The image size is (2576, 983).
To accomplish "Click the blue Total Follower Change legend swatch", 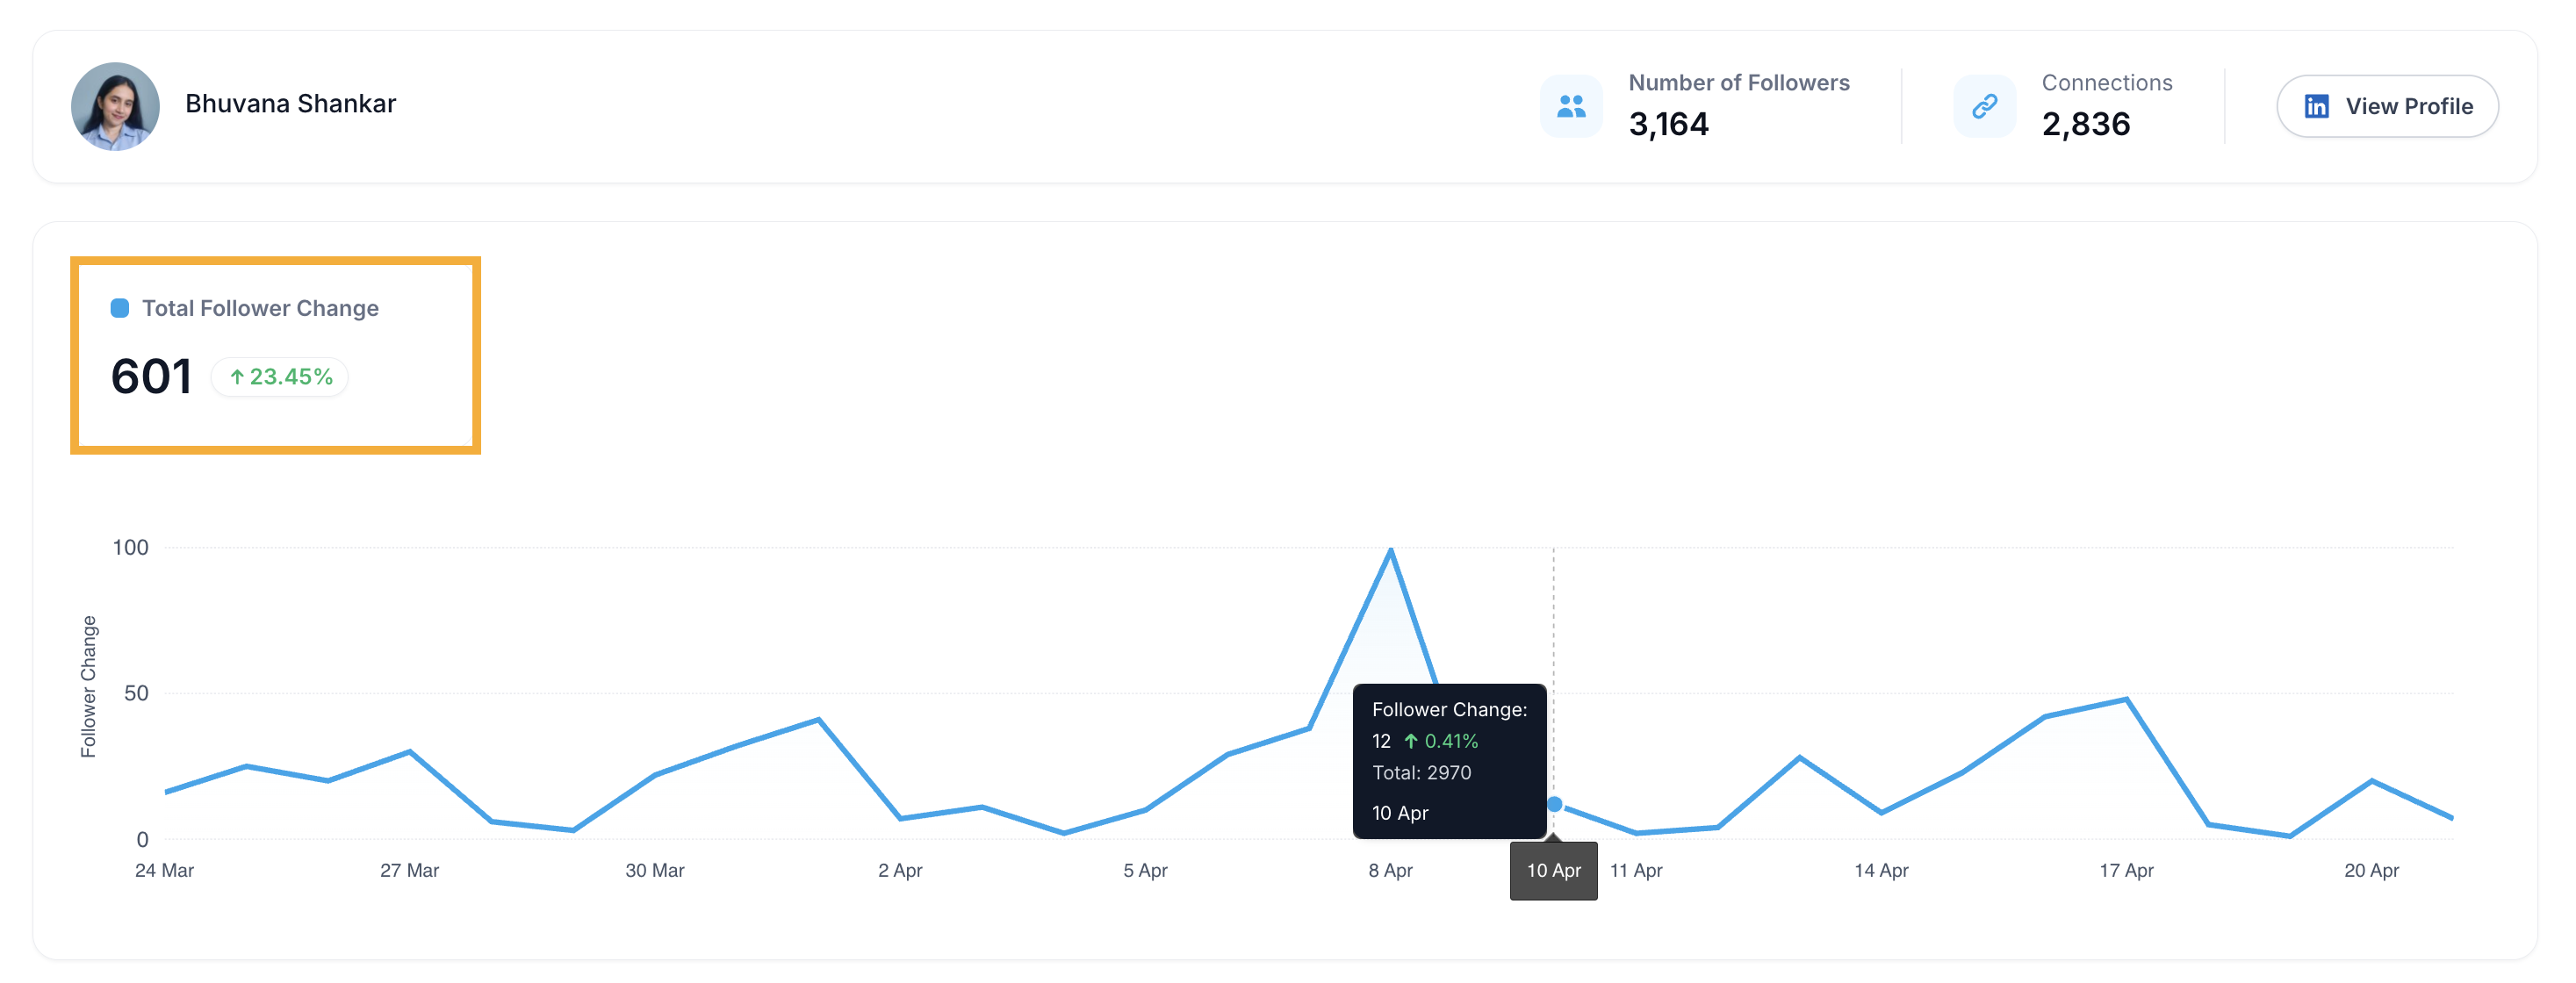I will tap(119, 308).
